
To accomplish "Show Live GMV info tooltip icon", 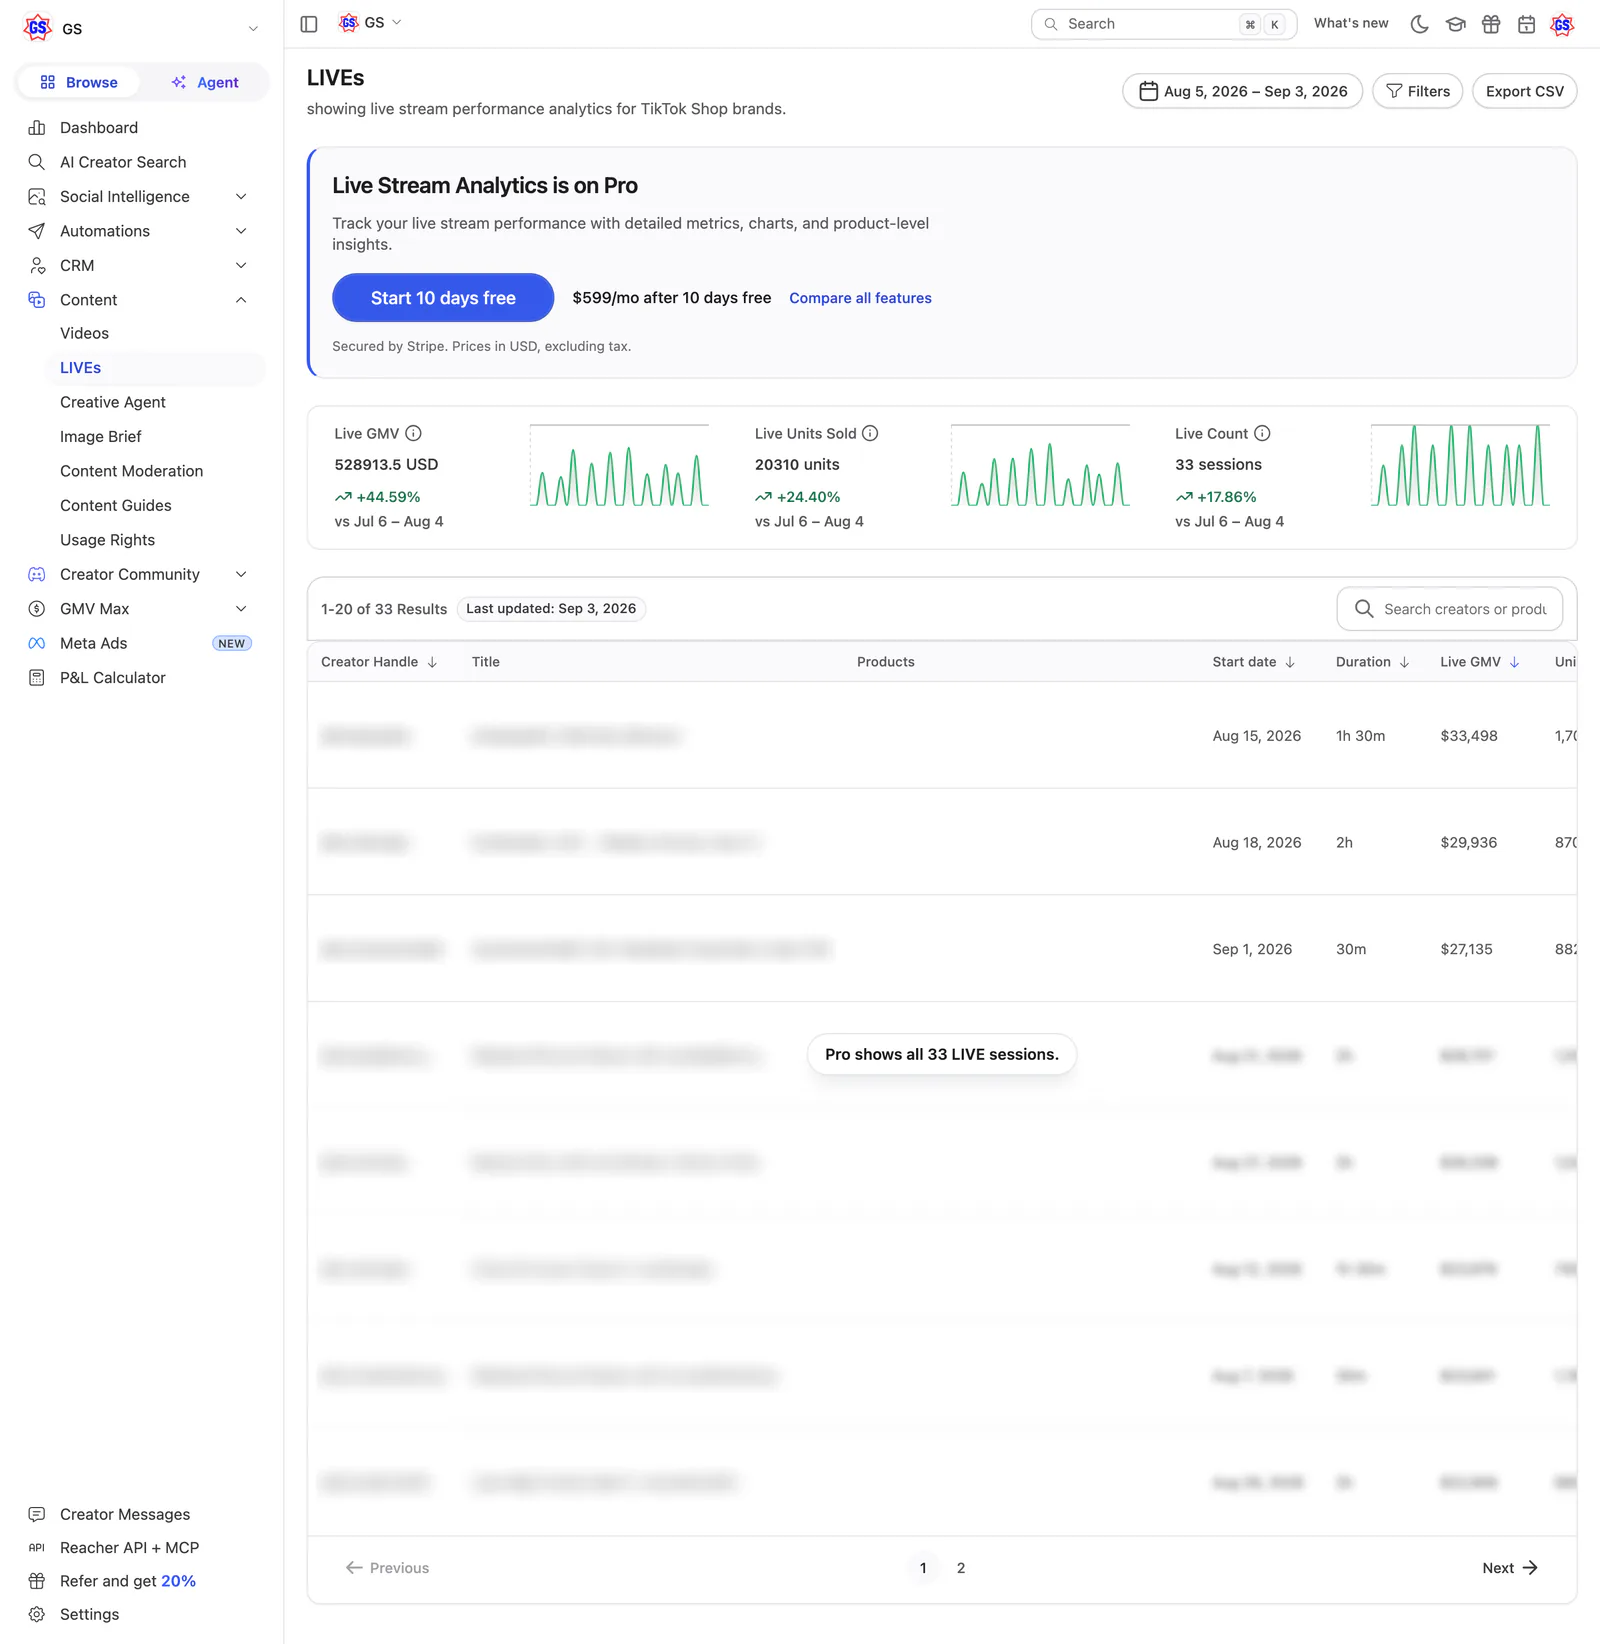I will pos(413,433).
